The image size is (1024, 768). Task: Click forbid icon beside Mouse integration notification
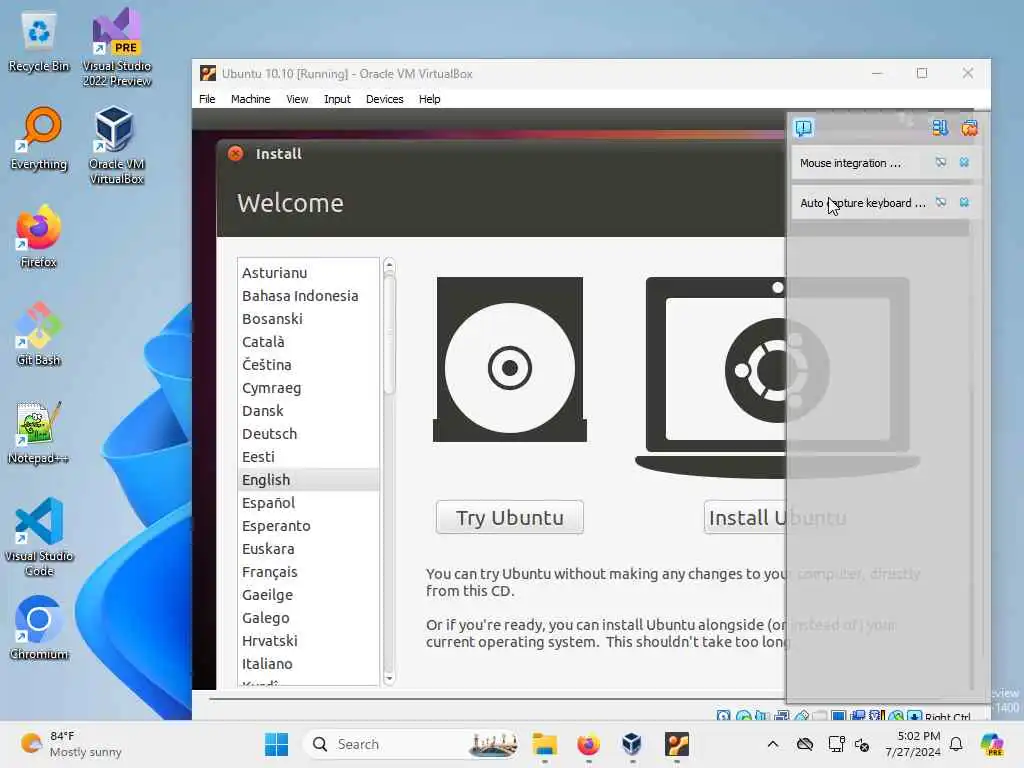pos(940,163)
